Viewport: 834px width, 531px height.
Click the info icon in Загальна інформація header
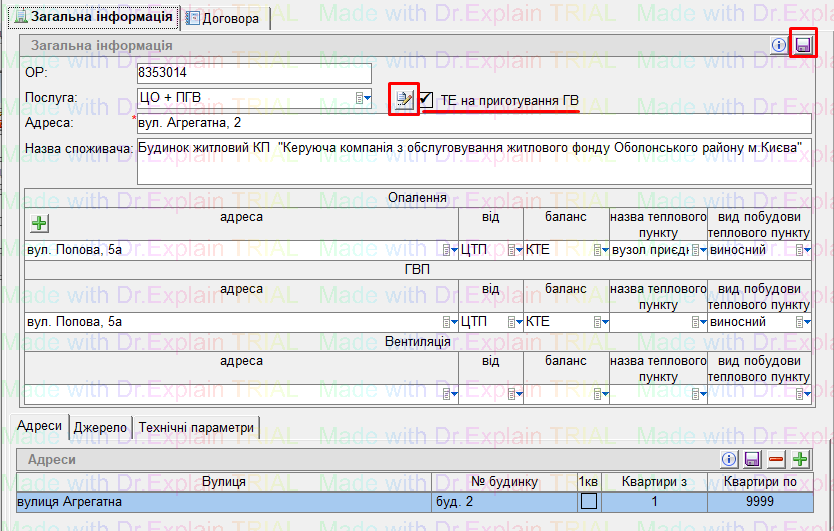pyautogui.click(x=780, y=45)
